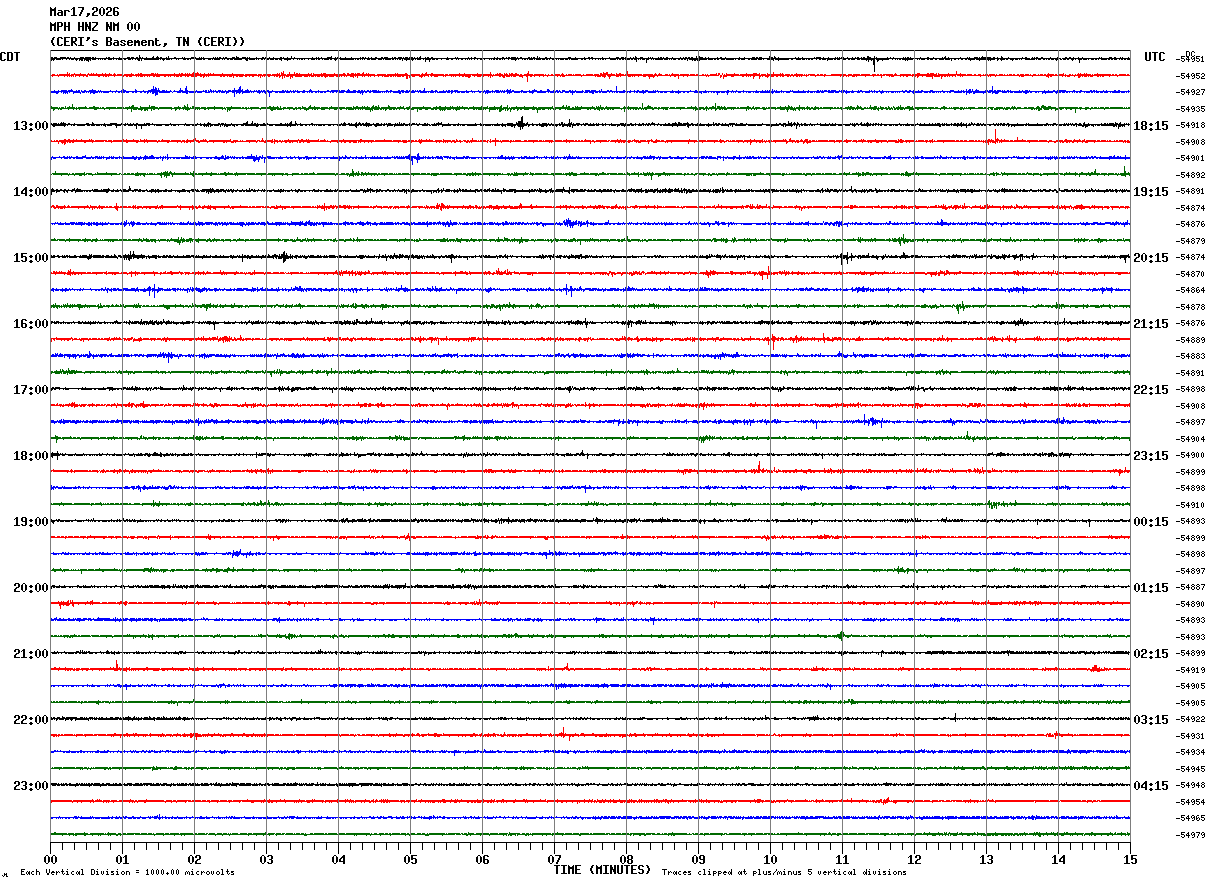
Task: Click the DC offset value -54922
Action: tap(1190, 719)
